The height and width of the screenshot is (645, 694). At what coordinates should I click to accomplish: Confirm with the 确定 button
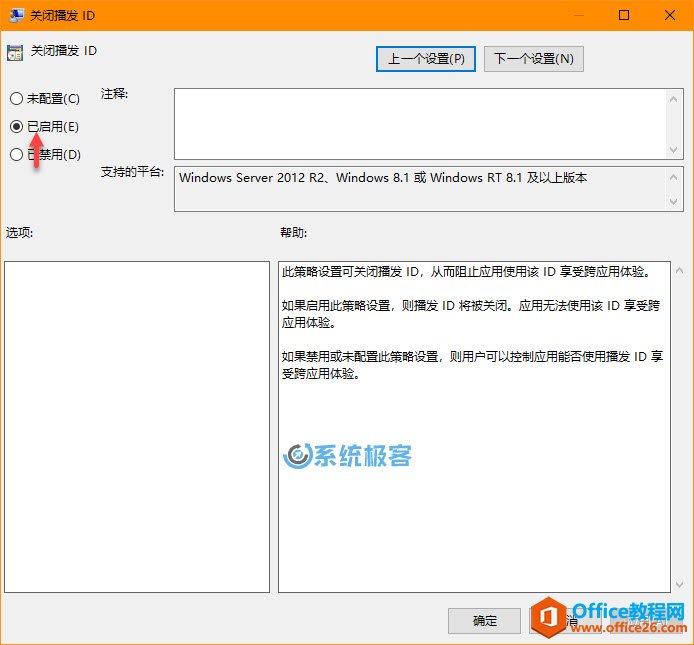pyautogui.click(x=484, y=621)
